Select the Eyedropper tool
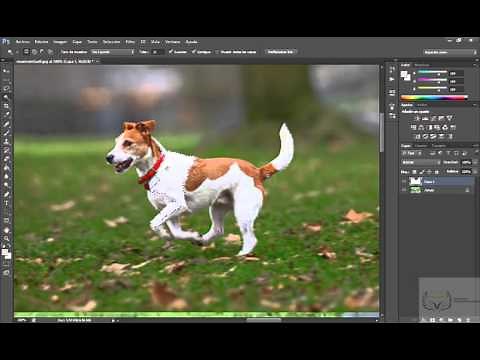The width and height of the screenshot is (480, 360). (6, 115)
